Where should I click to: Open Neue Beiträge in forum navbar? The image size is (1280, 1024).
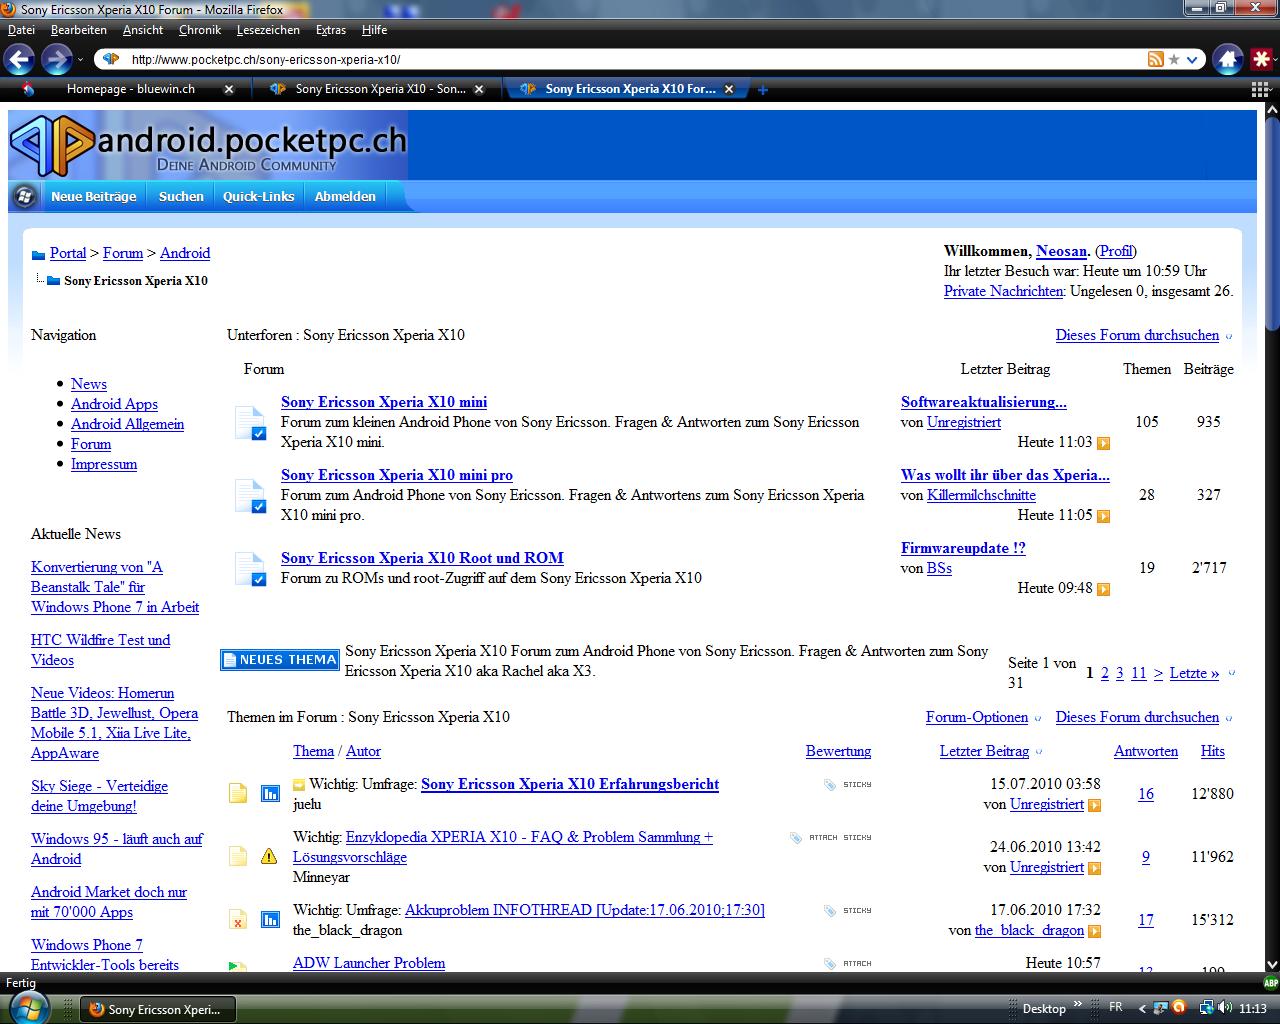tap(93, 196)
